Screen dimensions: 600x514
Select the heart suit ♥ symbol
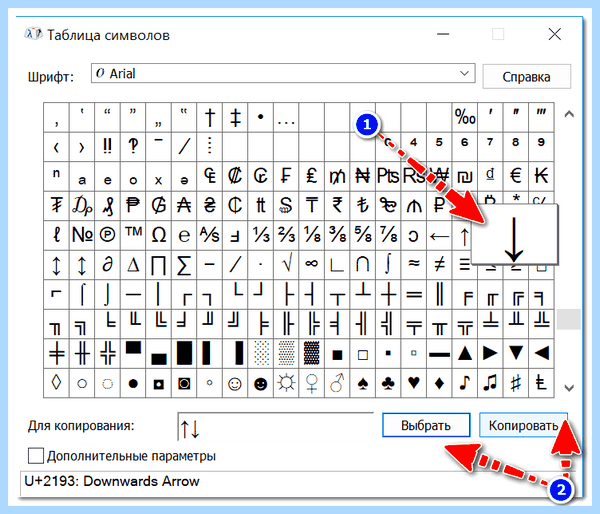tap(414, 383)
